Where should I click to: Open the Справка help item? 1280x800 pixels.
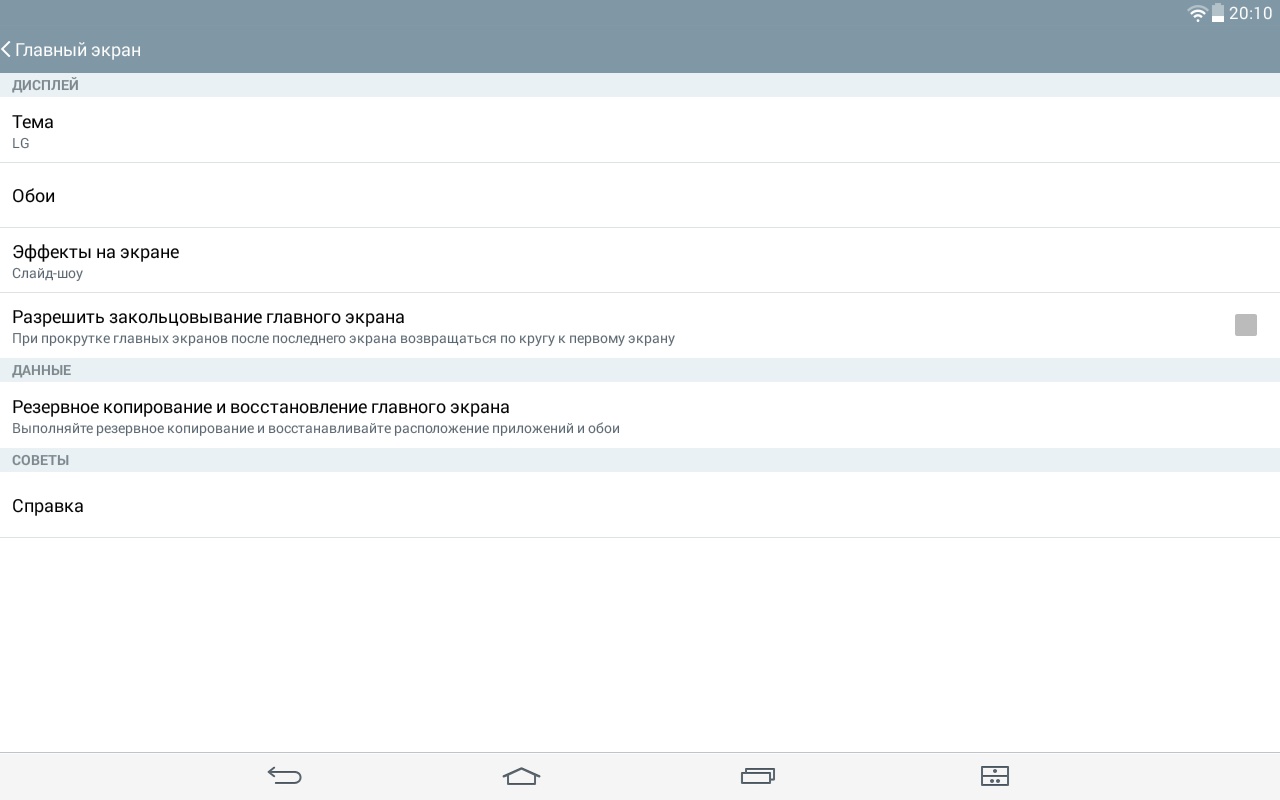[x=48, y=506]
